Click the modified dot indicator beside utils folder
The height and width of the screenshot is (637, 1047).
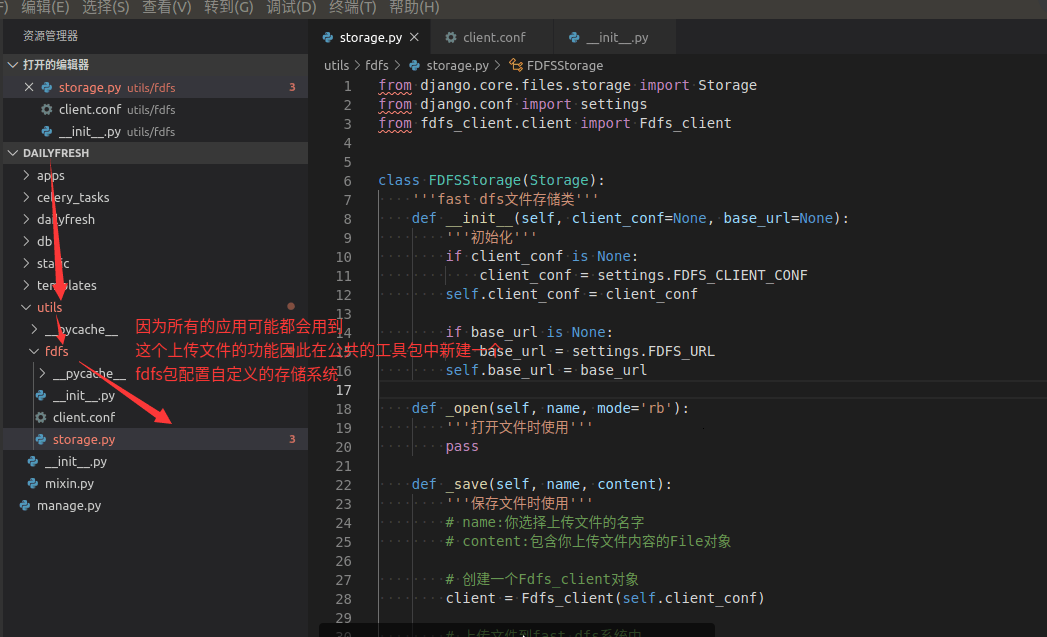point(291,306)
